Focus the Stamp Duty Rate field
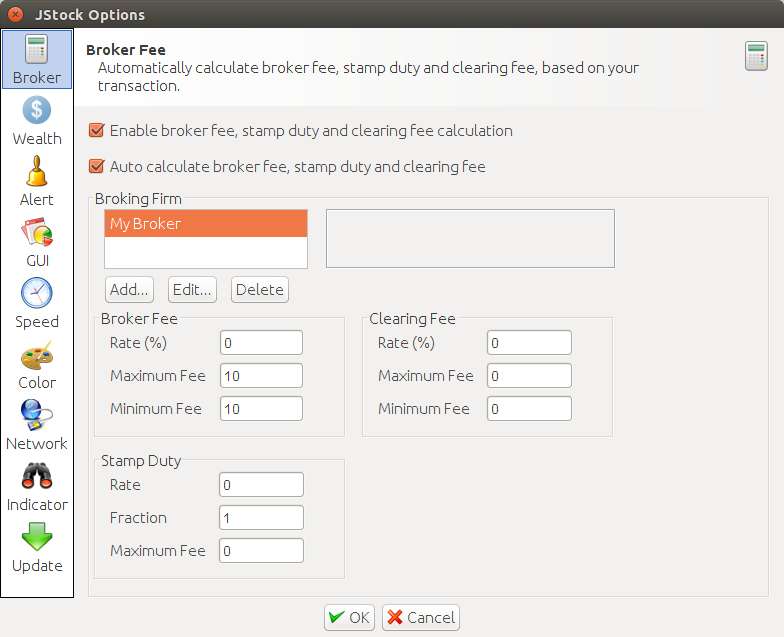Viewport: 784px width, 637px height. tap(261, 484)
